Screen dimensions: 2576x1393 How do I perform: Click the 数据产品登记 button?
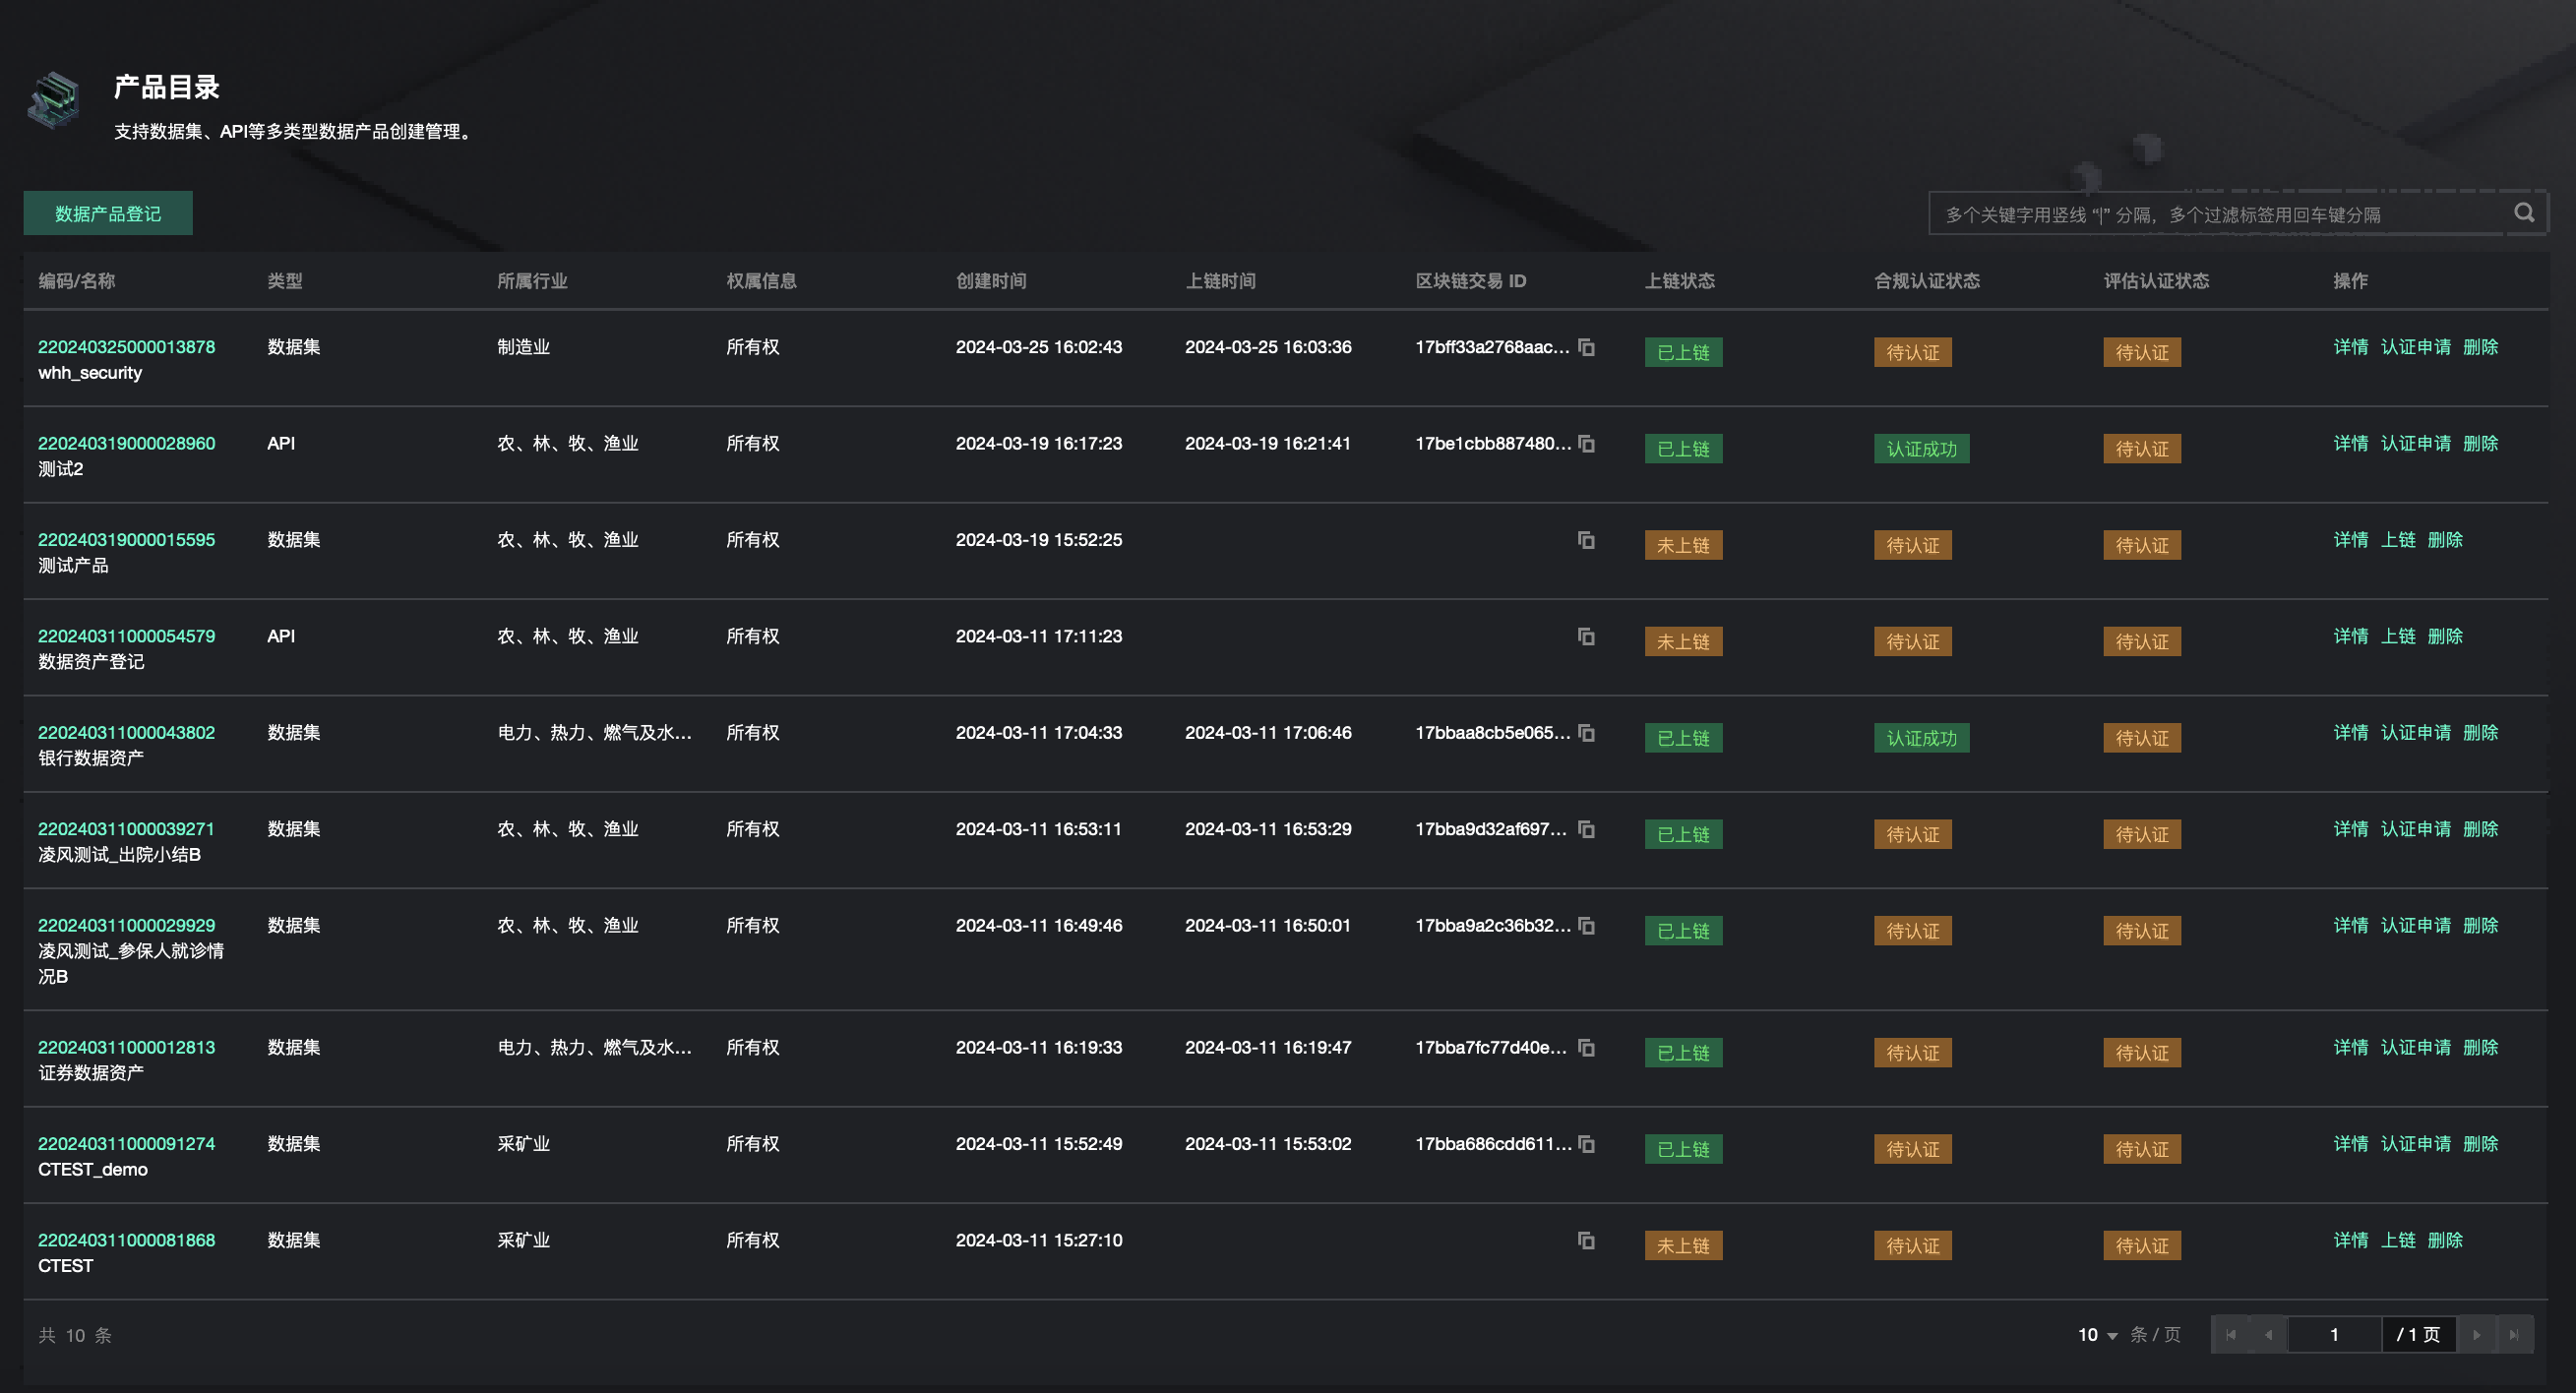[x=108, y=213]
